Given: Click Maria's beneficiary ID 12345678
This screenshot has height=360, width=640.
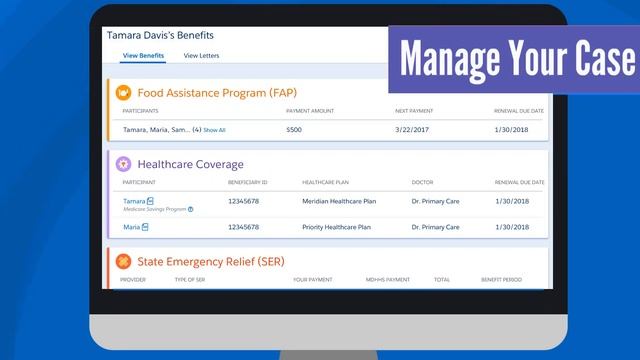Looking at the screenshot, I should coord(243,227).
